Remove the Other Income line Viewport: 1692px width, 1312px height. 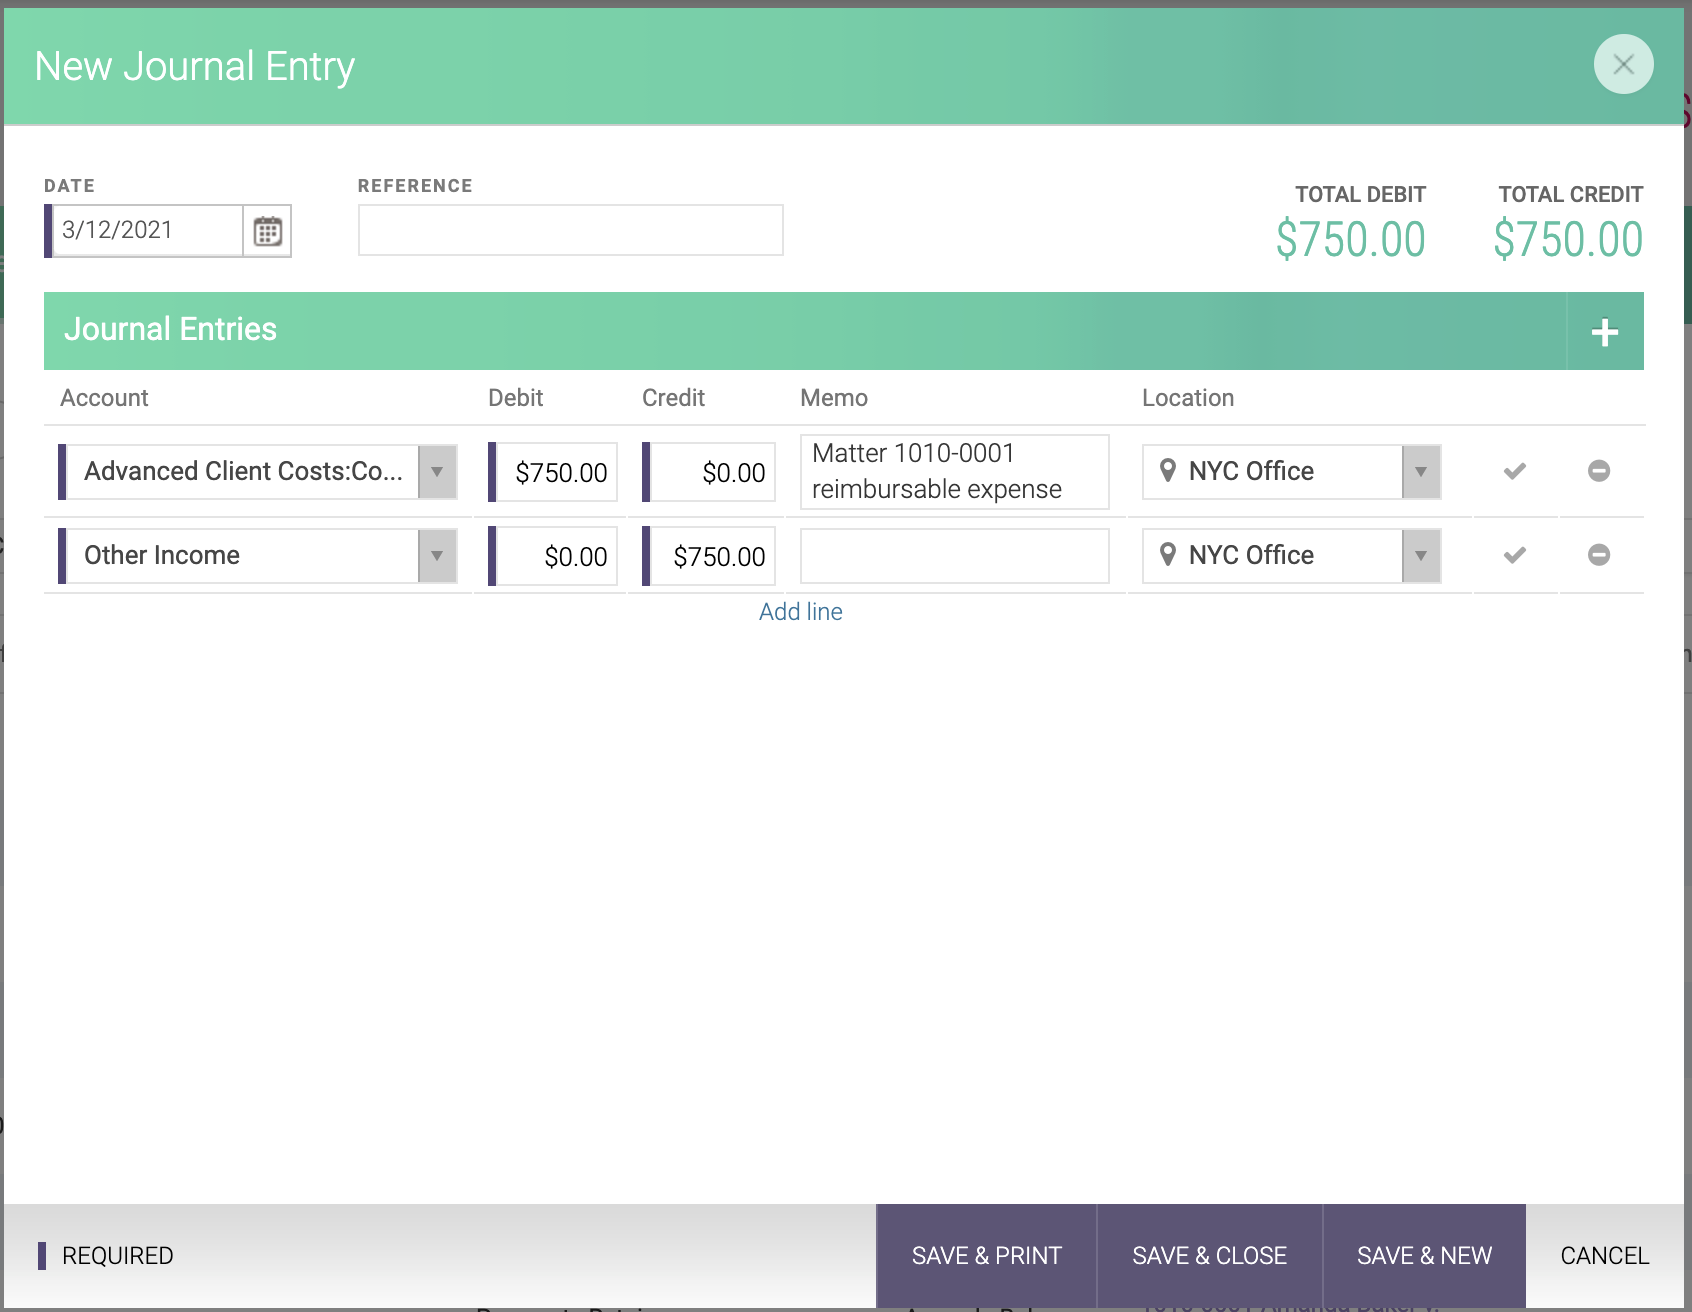click(1599, 555)
